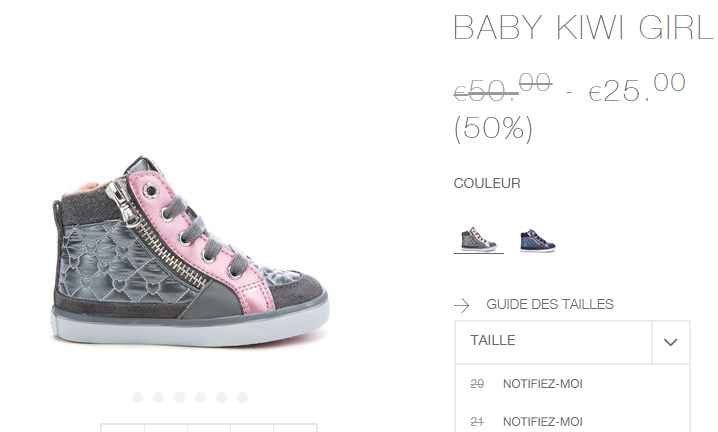The height and width of the screenshot is (432, 718).
Task: Choose Notifiez-moi for size 20
Action: 542,383
